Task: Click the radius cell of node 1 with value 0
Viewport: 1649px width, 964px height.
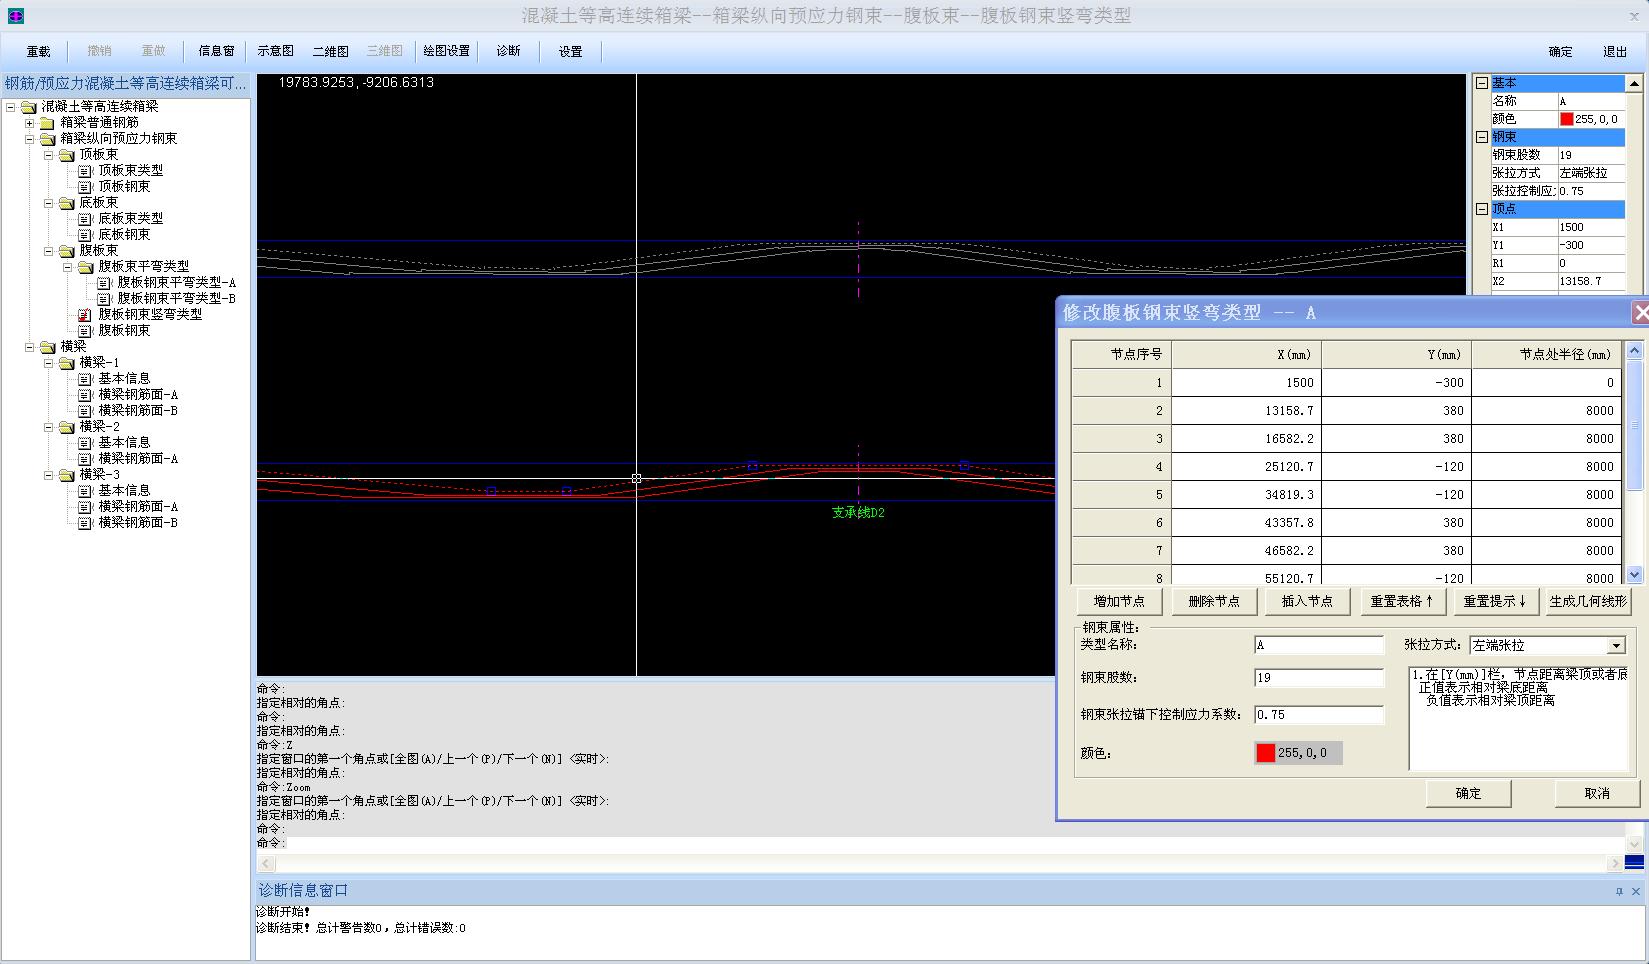Action: (1546, 382)
